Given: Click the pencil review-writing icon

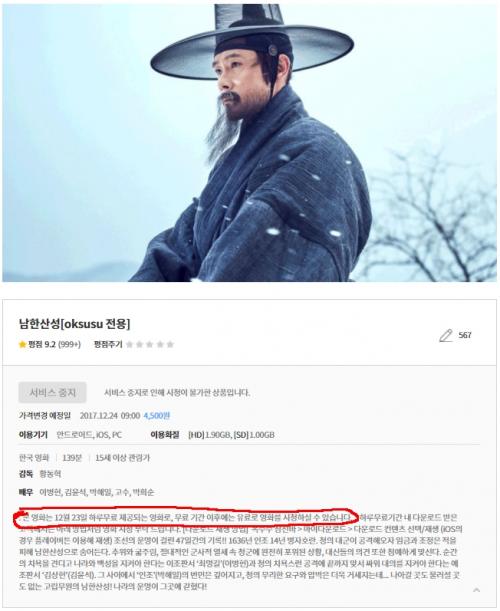Looking at the screenshot, I should point(446,335).
